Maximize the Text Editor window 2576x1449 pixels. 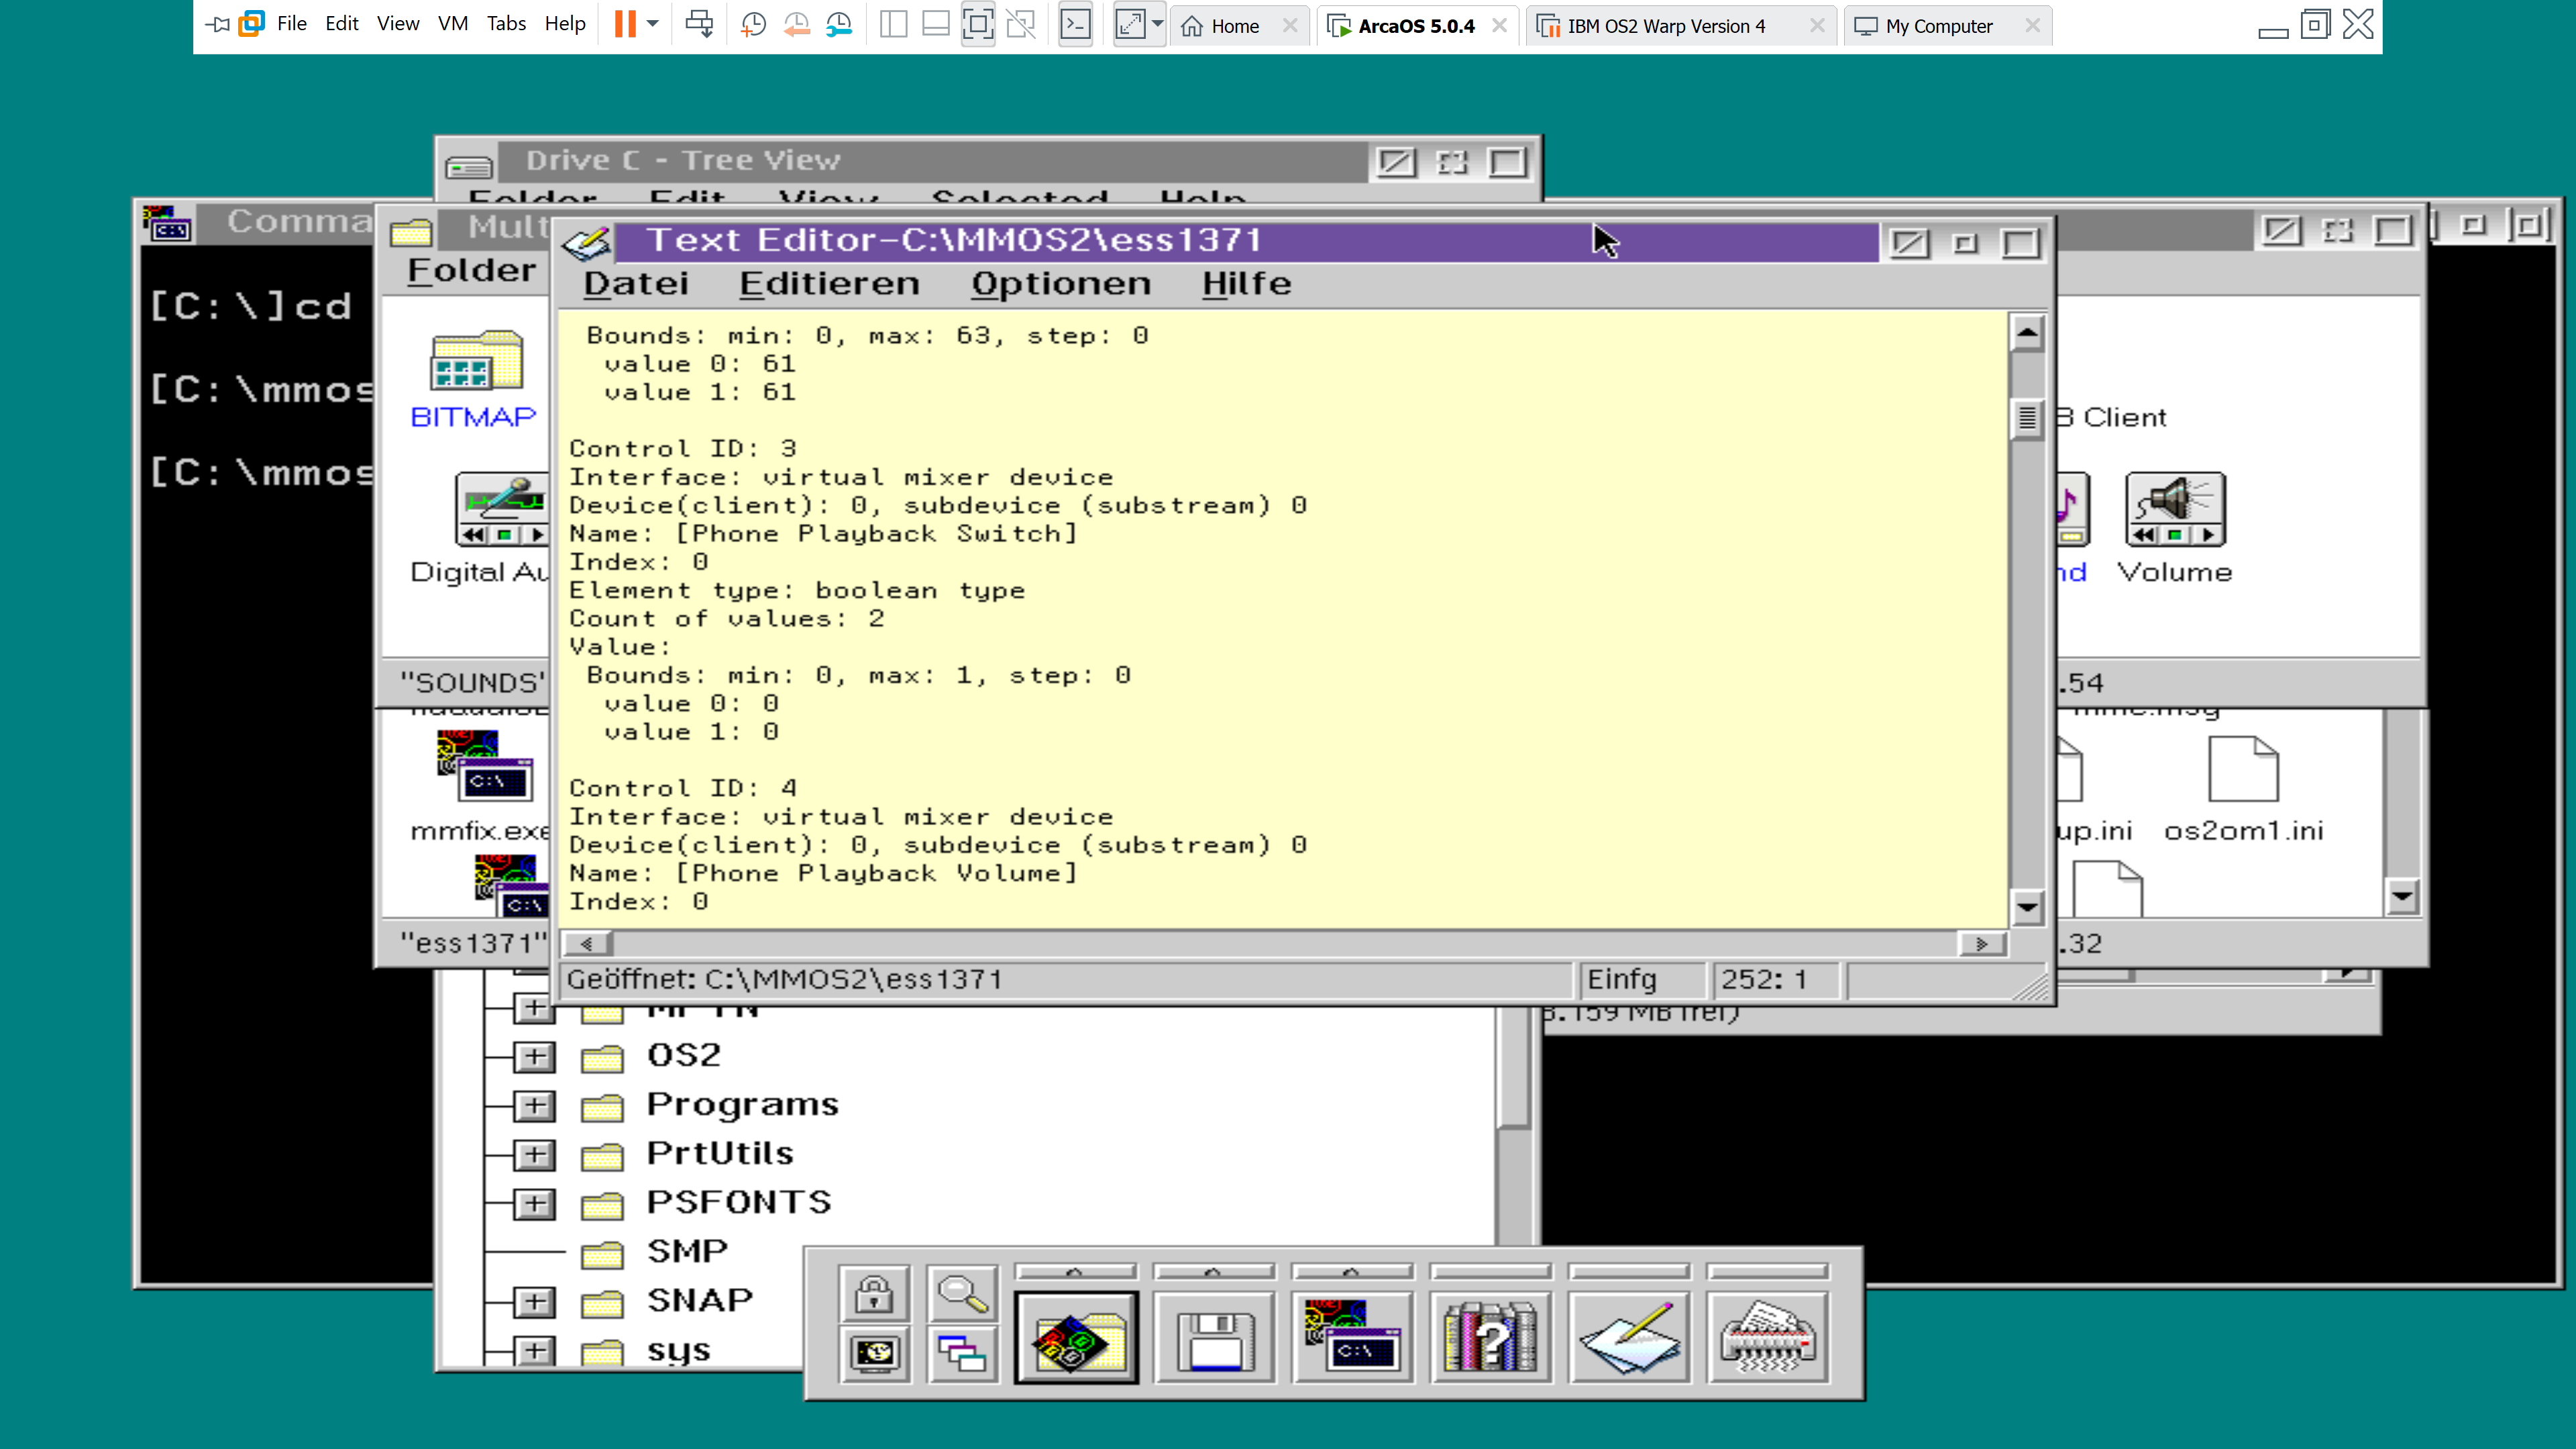(2020, 243)
